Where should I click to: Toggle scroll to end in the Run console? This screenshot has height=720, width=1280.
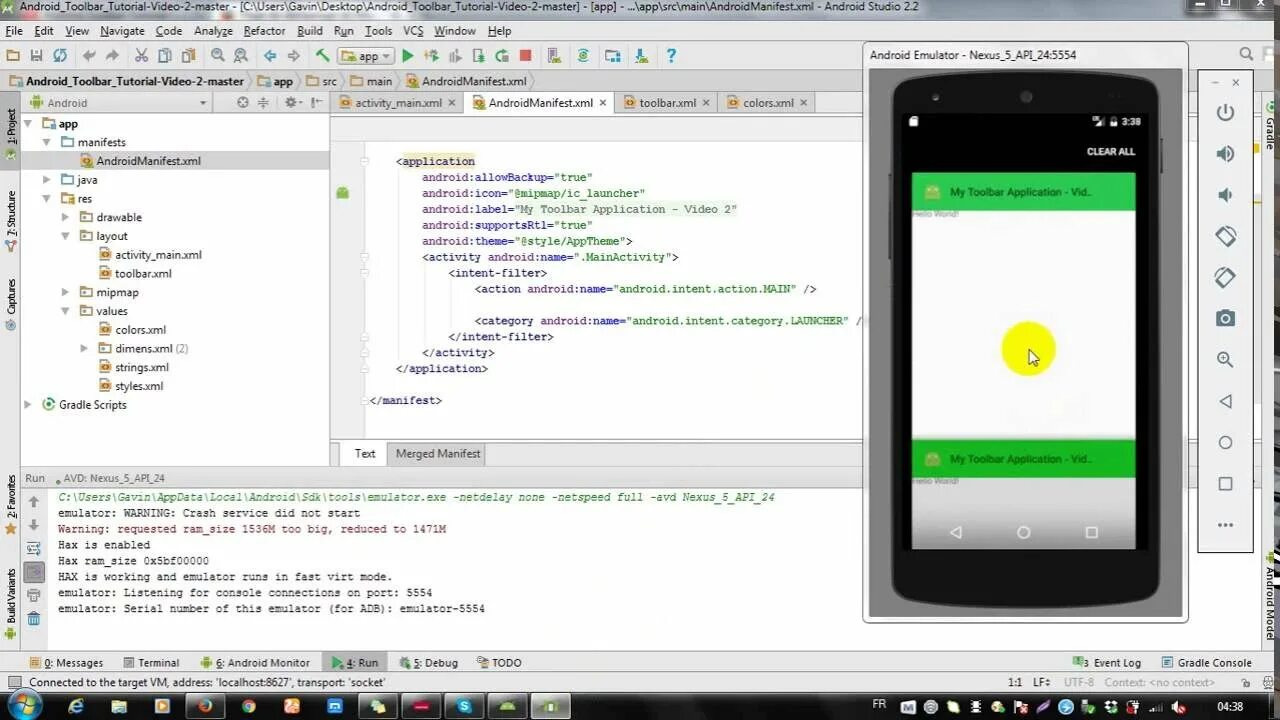click(x=34, y=572)
